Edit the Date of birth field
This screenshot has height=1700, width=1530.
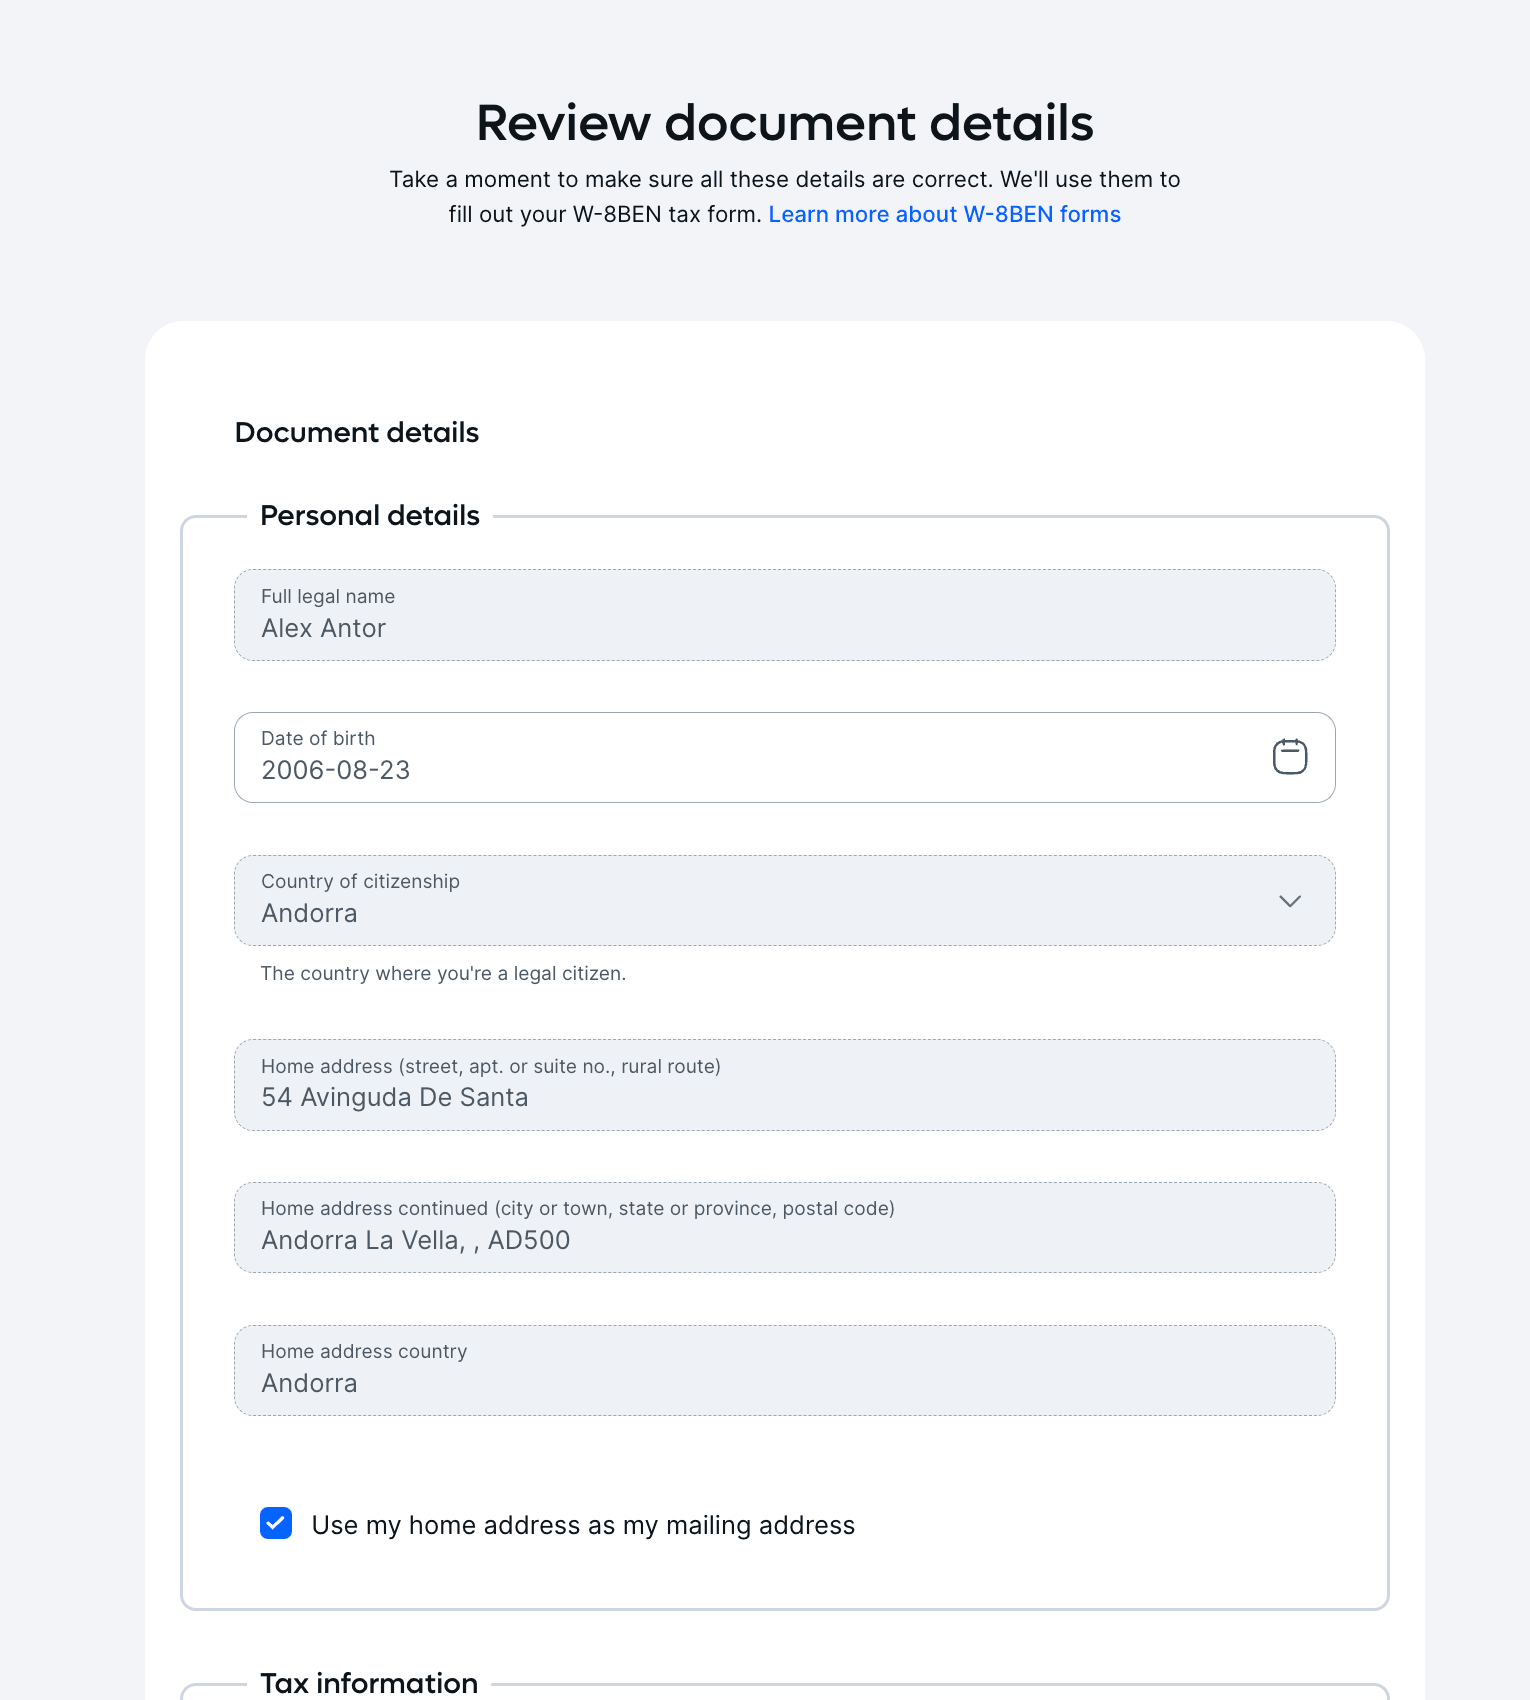point(785,757)
